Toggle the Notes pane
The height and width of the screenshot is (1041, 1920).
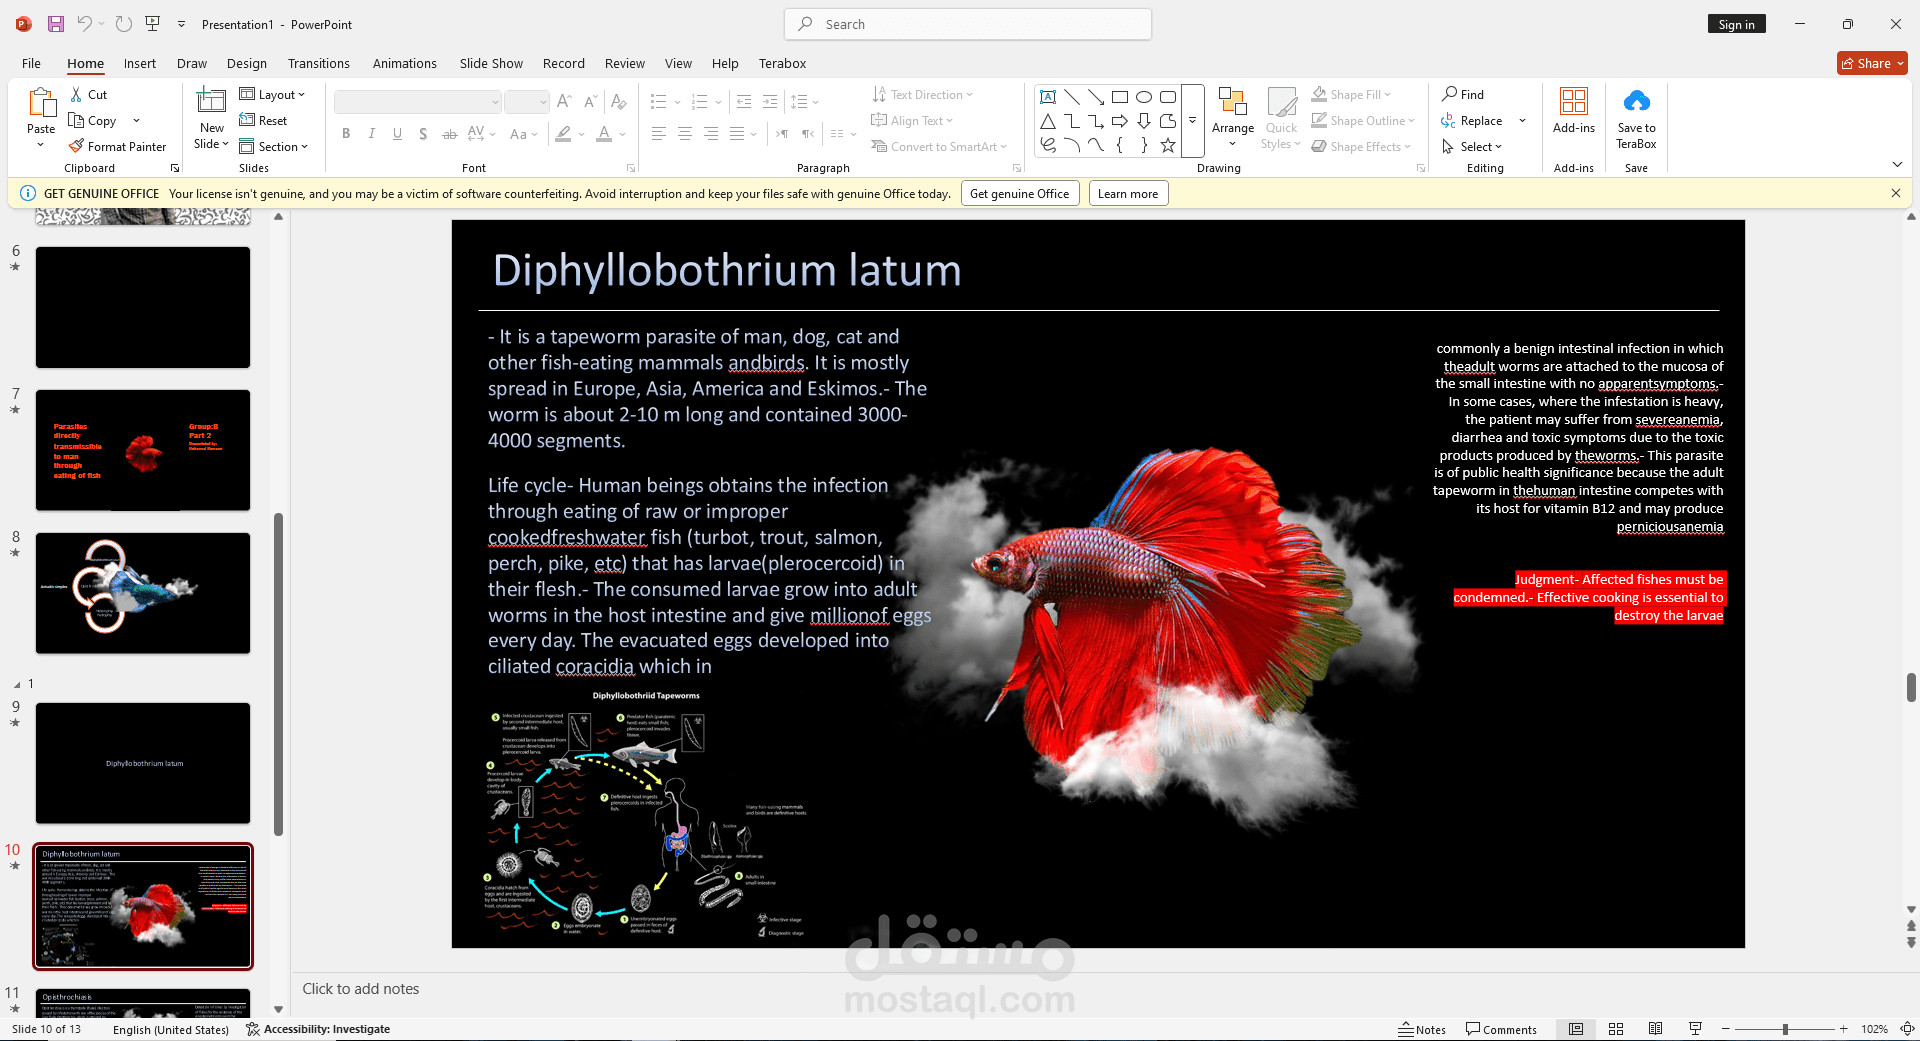click(x=1422, y=1029)
